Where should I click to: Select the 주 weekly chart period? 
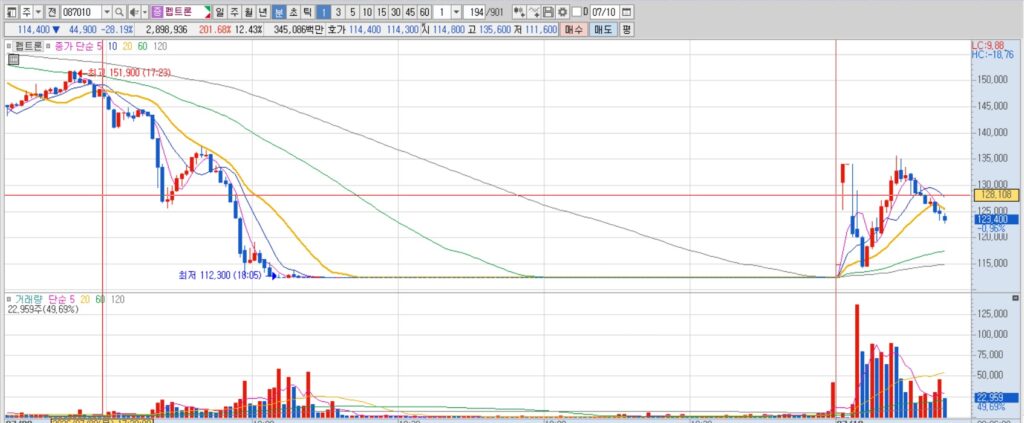(x=234, y=12)
